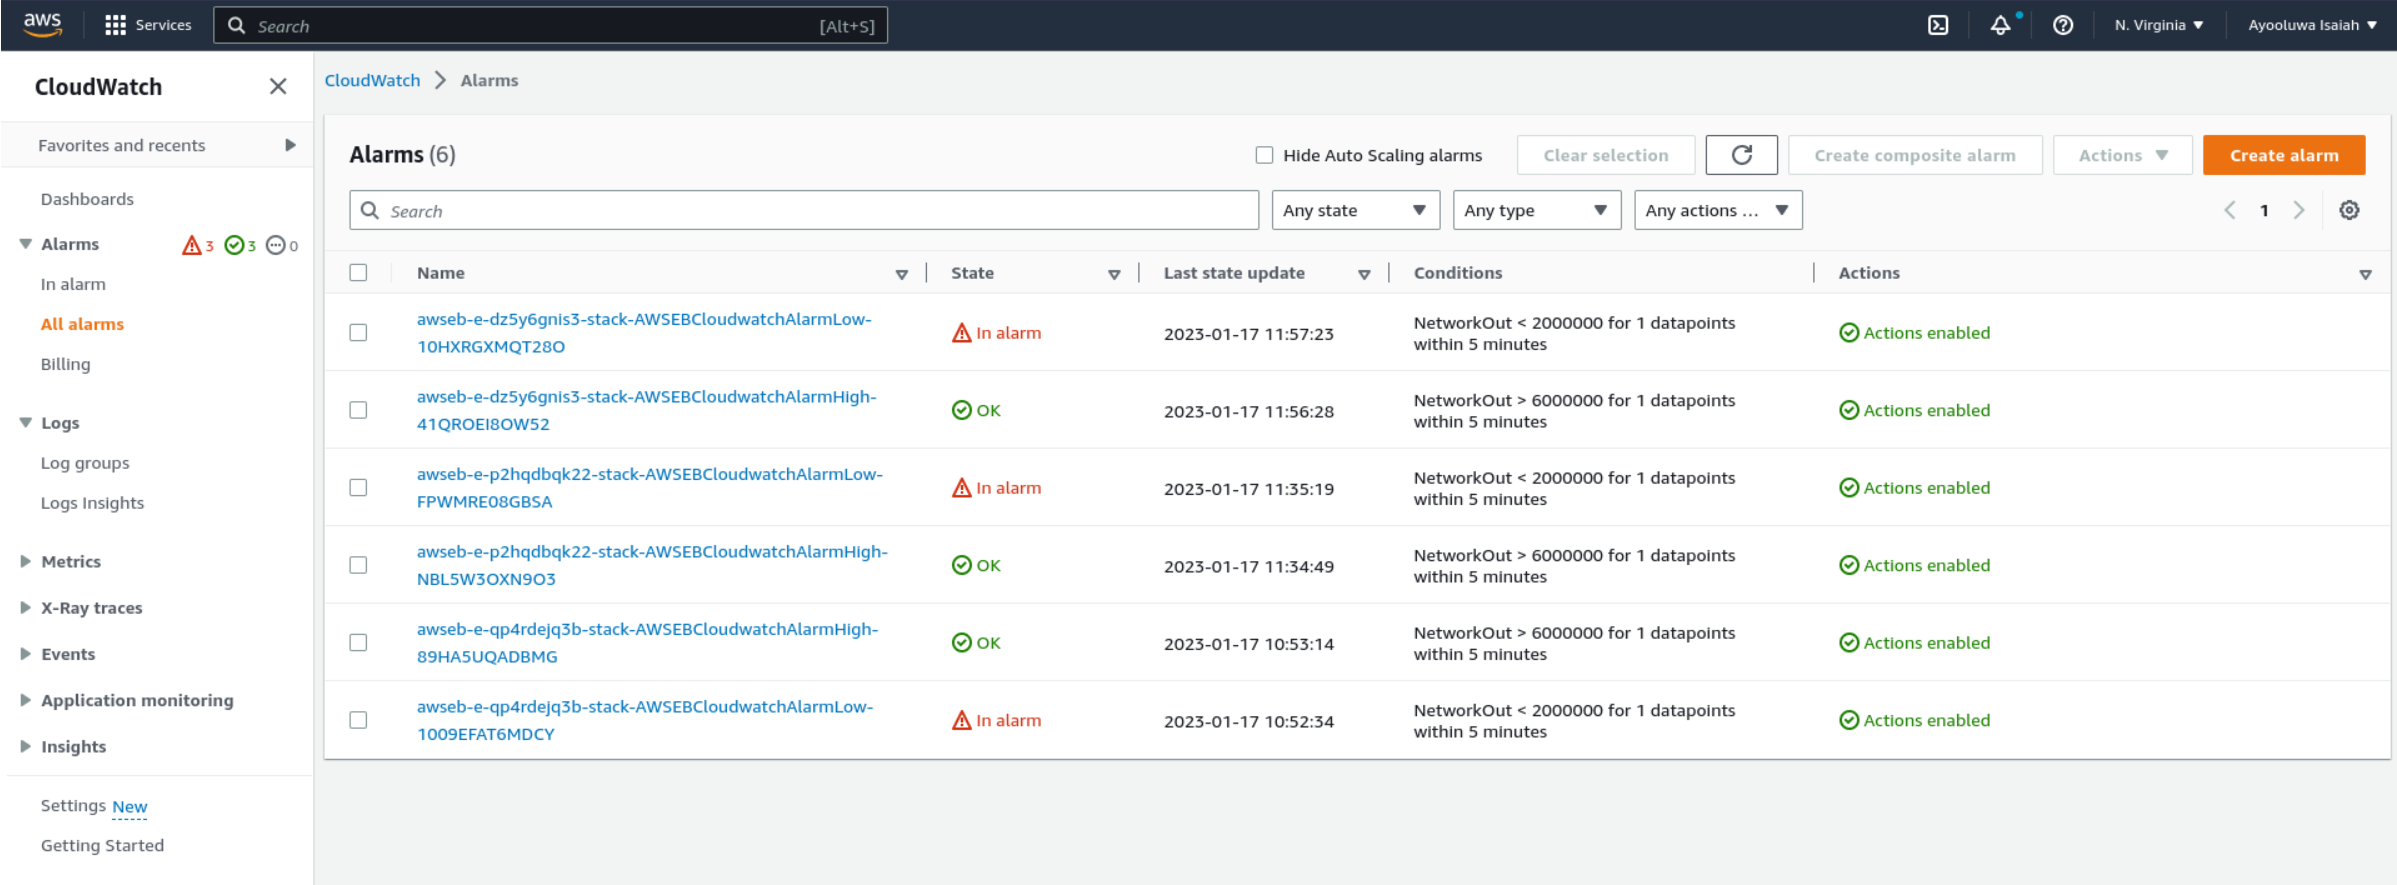The width and height of the screenshot is (2397, 885).
Task: Open the help question mark icon
Action: pyautogui.click(x=2063, y=25)
